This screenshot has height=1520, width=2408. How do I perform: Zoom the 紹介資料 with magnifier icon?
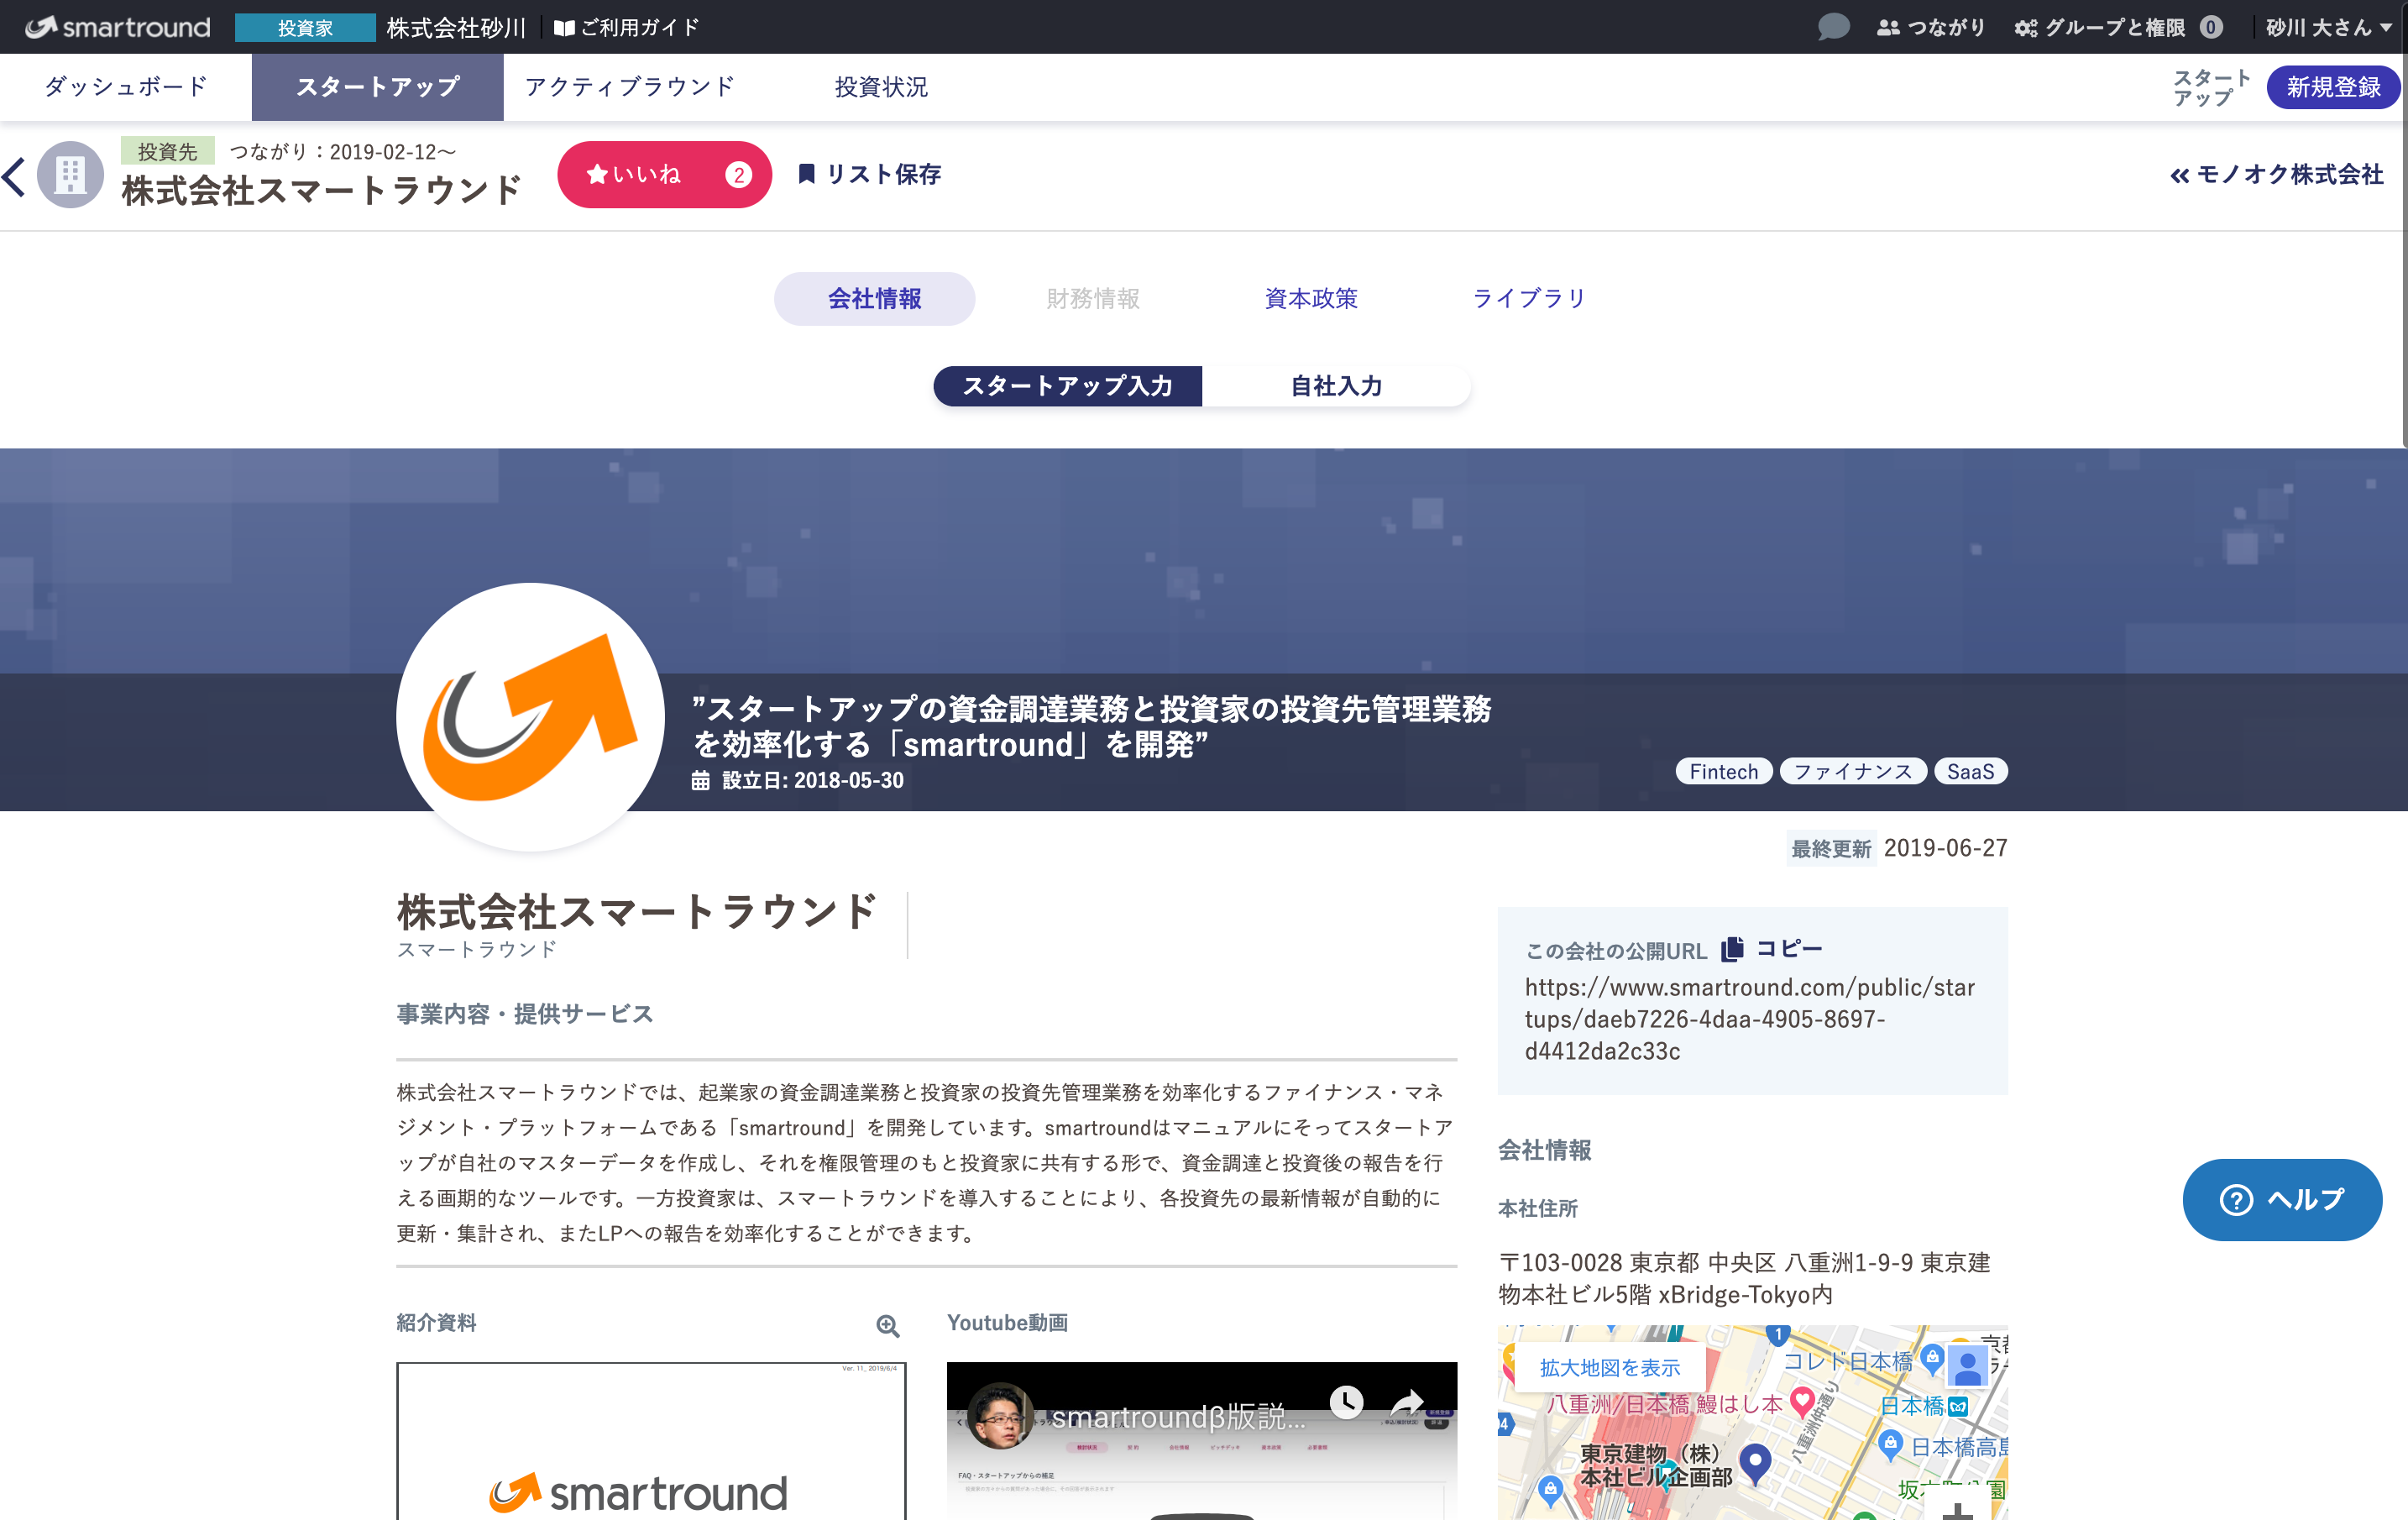point(888,1325)
